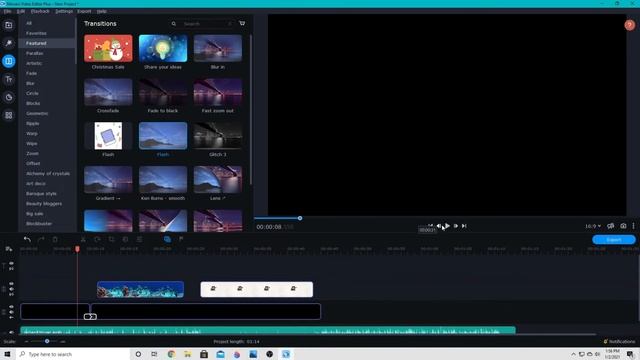This screenshot has width=640, height=360.
Task: Open the Titles tab icon
Action: [9, 79]
